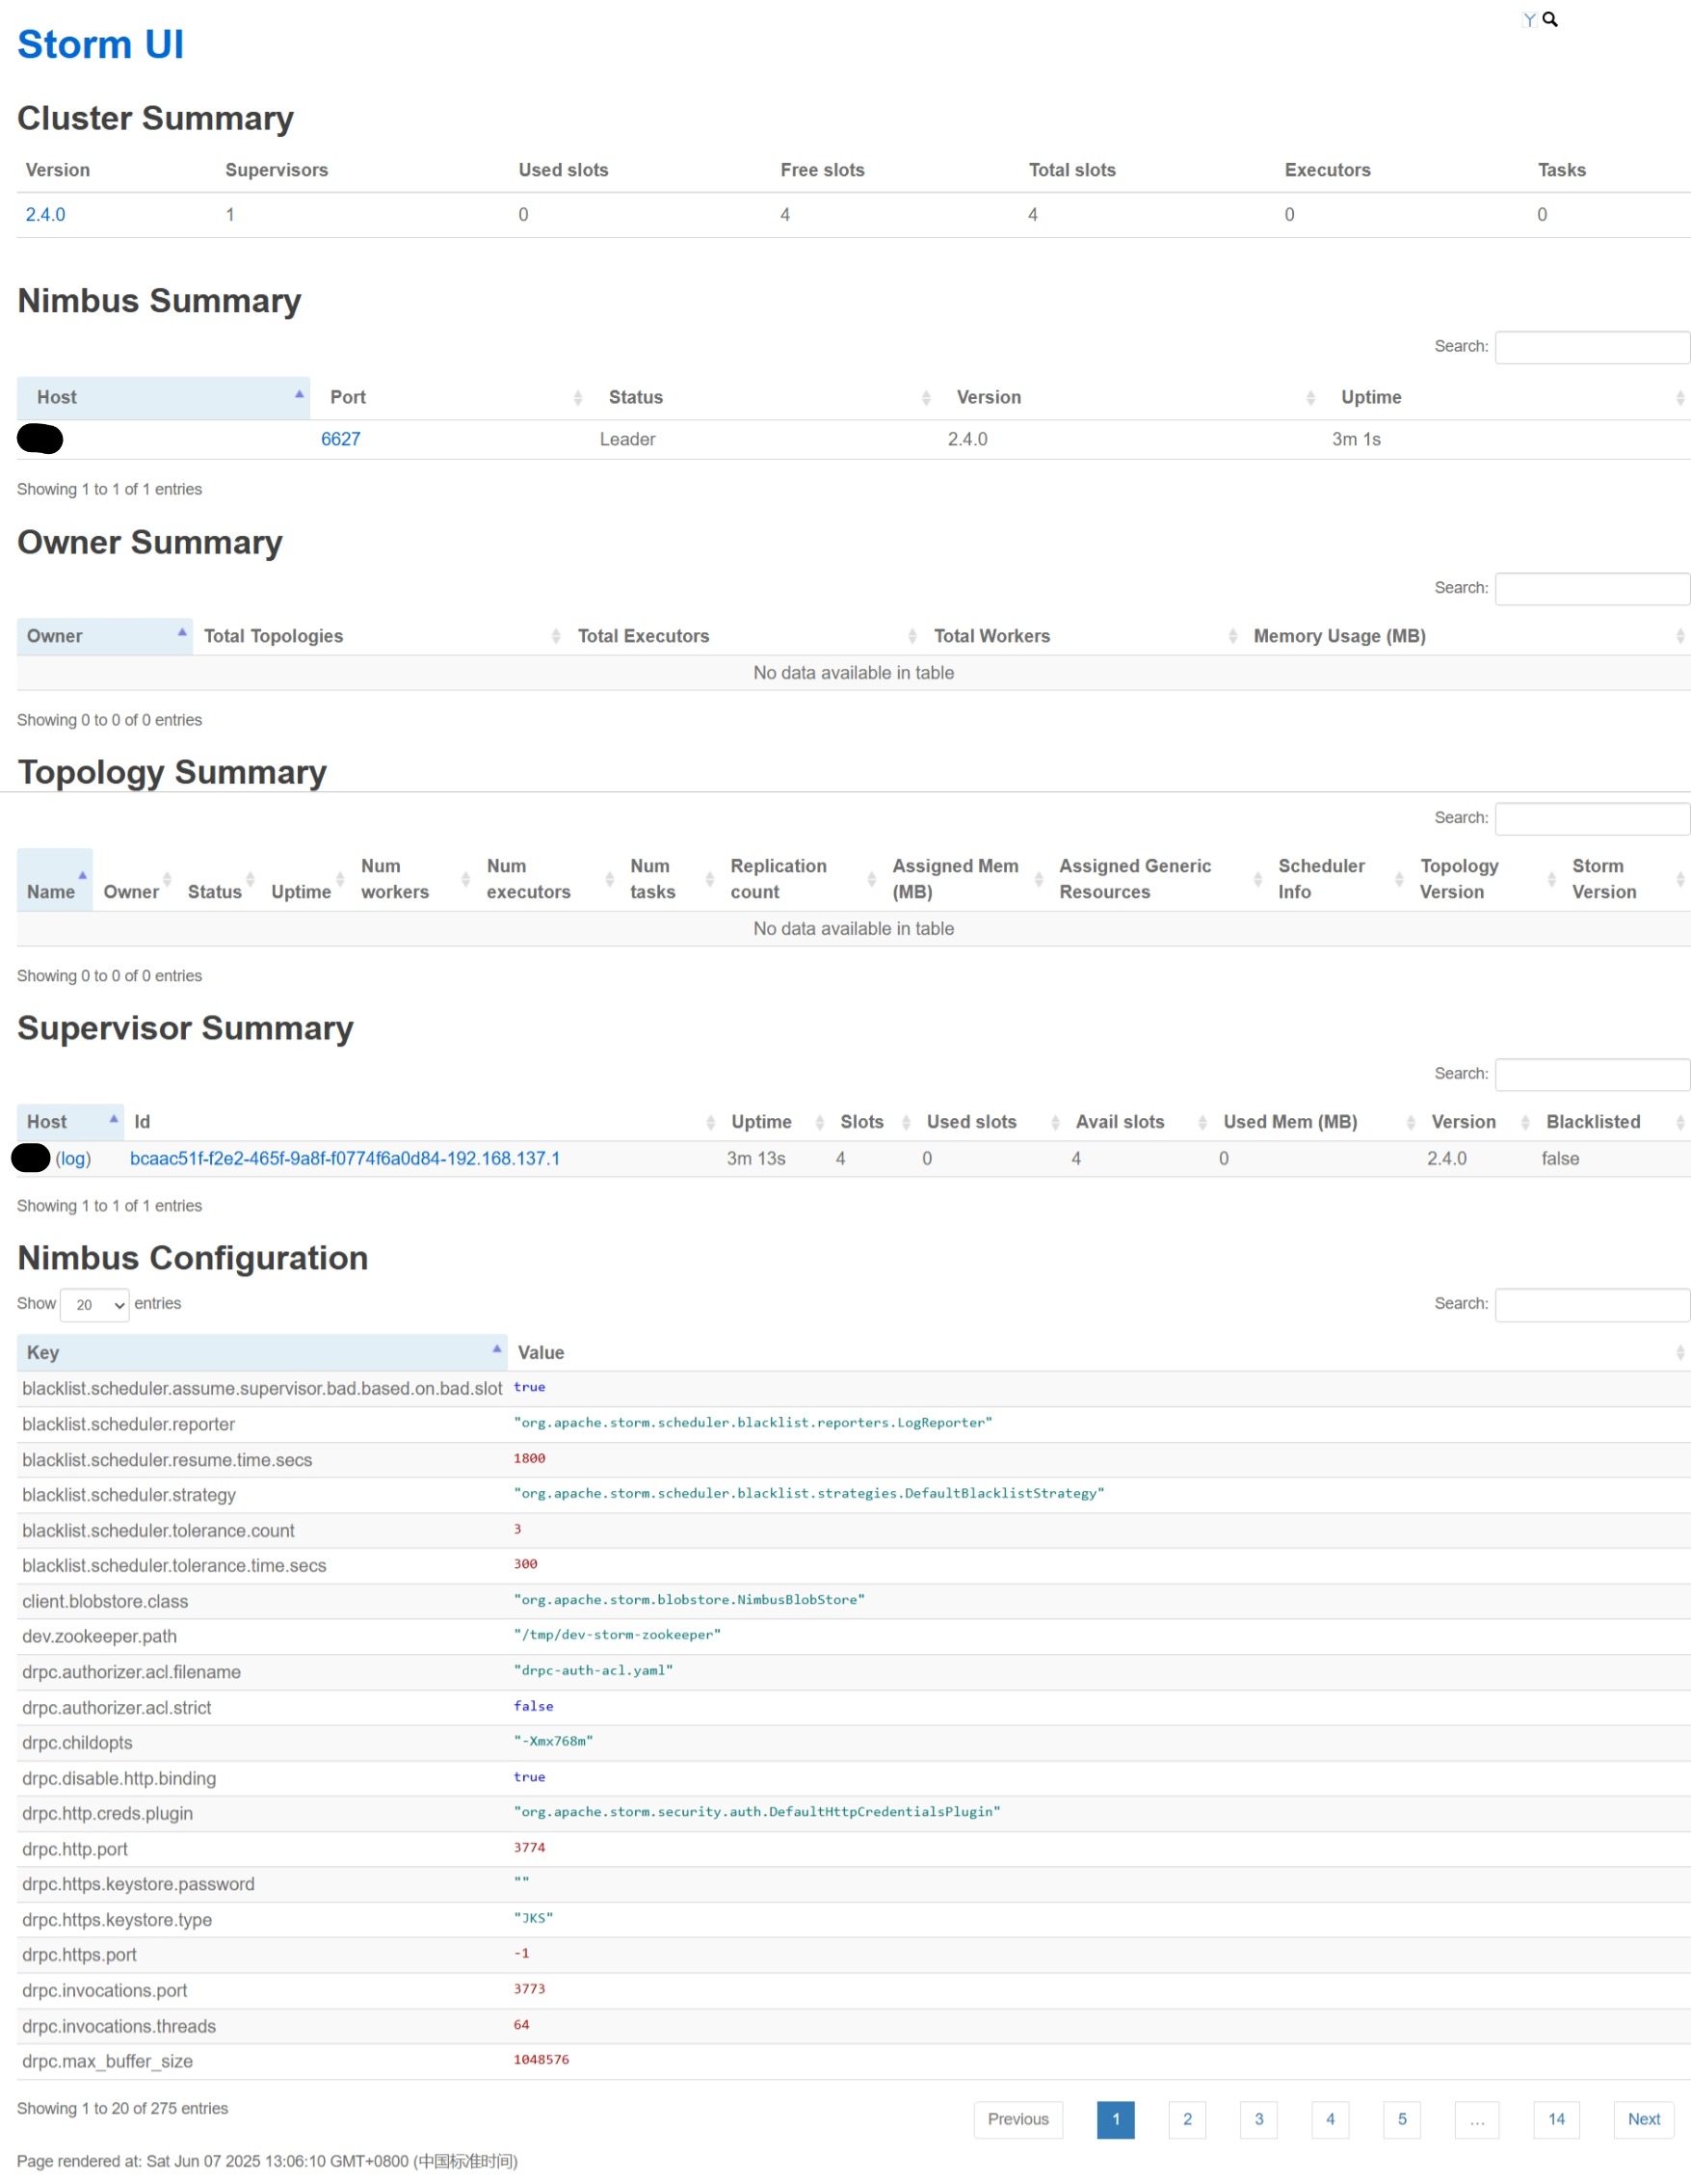Go to the Previous configuration page
Screen dimensions: 1691x2184
click(x=1018, y=2119)
